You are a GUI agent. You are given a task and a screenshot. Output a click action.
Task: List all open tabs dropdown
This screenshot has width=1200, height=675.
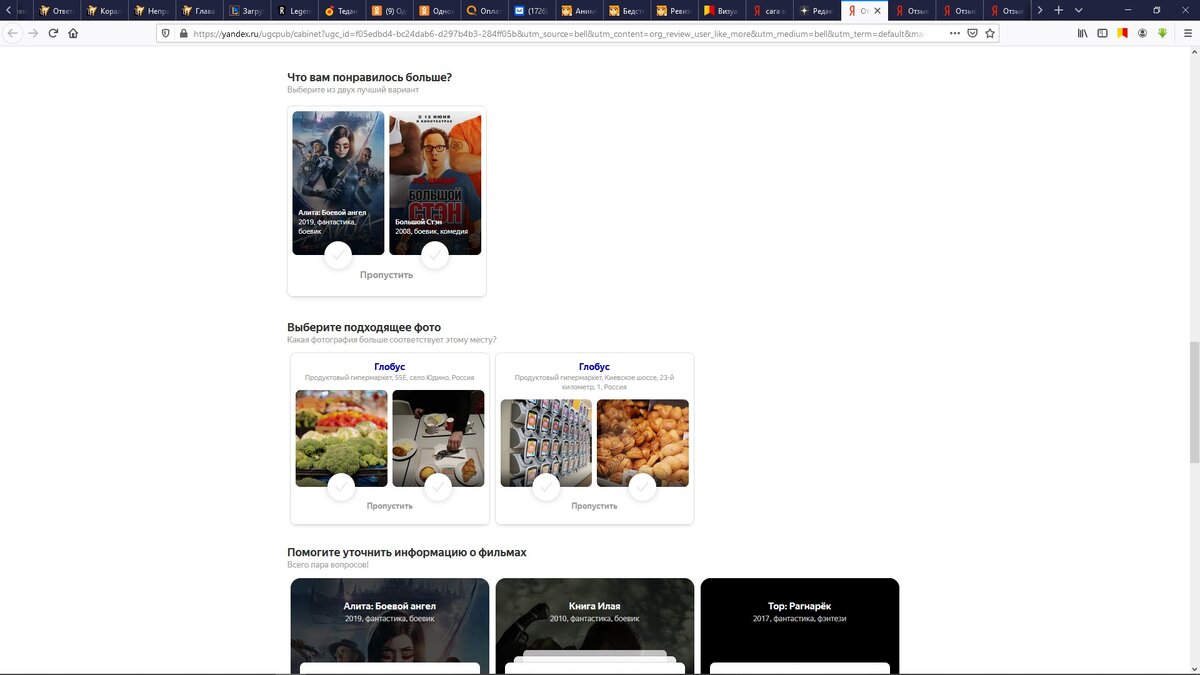pyautogui.click(x=1078, y=10)
